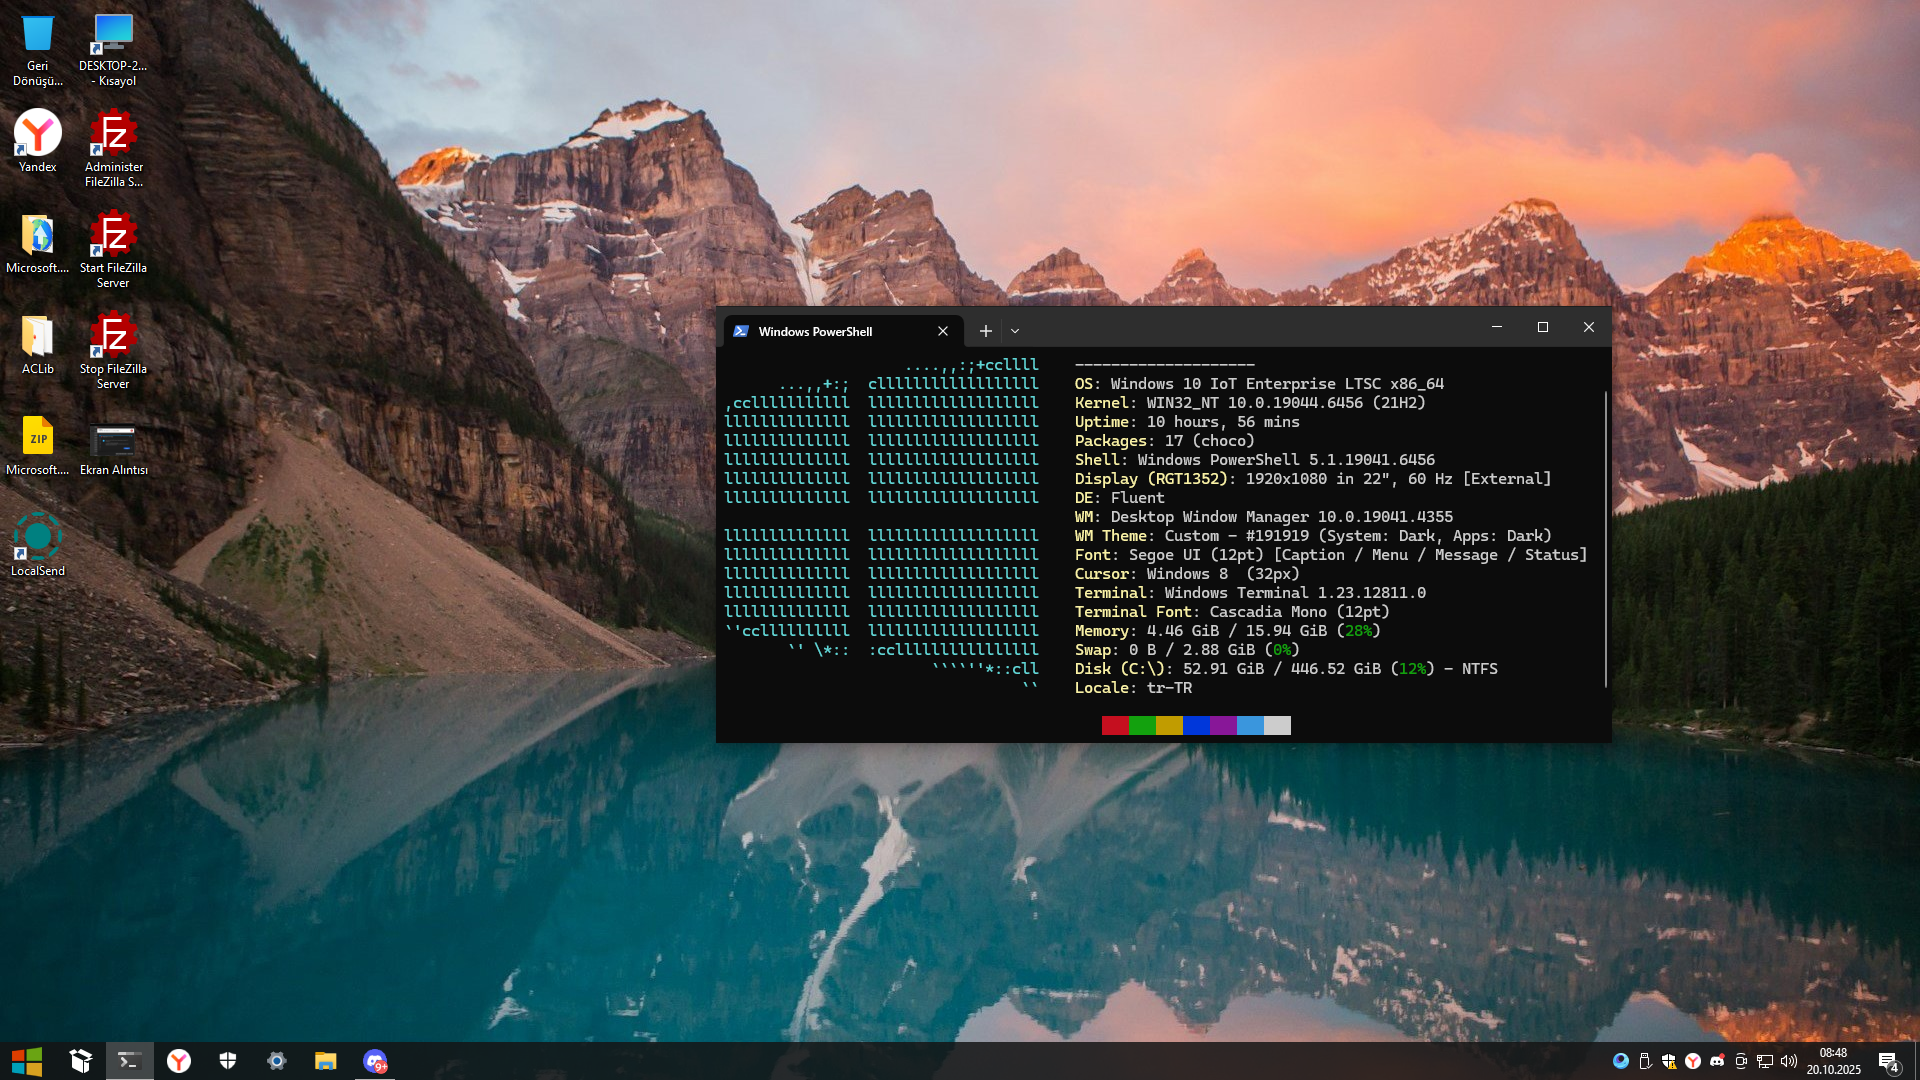Click the Memory line '4.46 GiB / 15.94 GiB'
Viewport: 1920px width, 1080px height.
tap(1228, 631)
